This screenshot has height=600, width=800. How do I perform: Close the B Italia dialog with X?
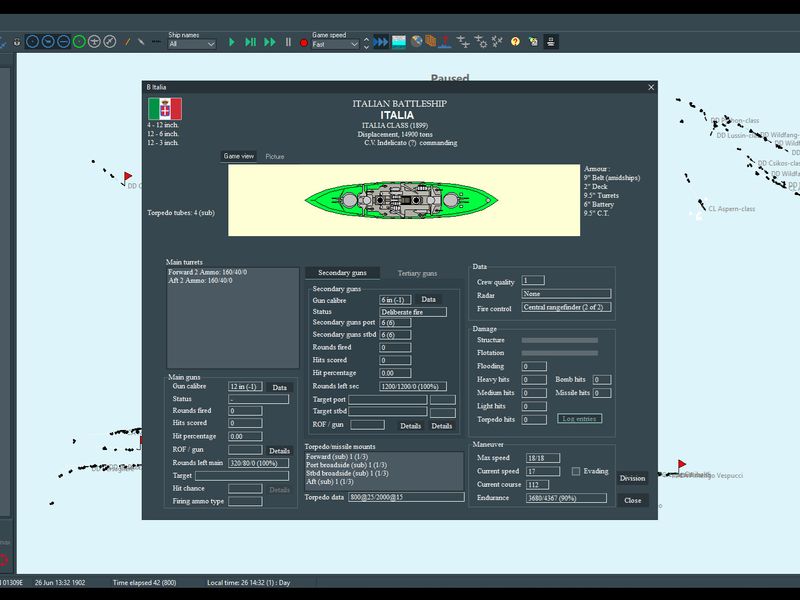(651, 87)
